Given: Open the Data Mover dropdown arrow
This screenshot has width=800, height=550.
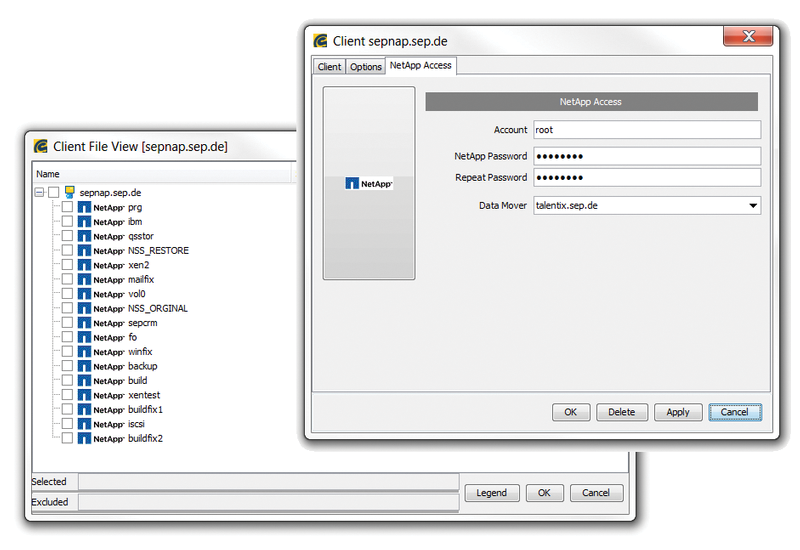Looking at the screenshot, I should [x=753, y=206].
